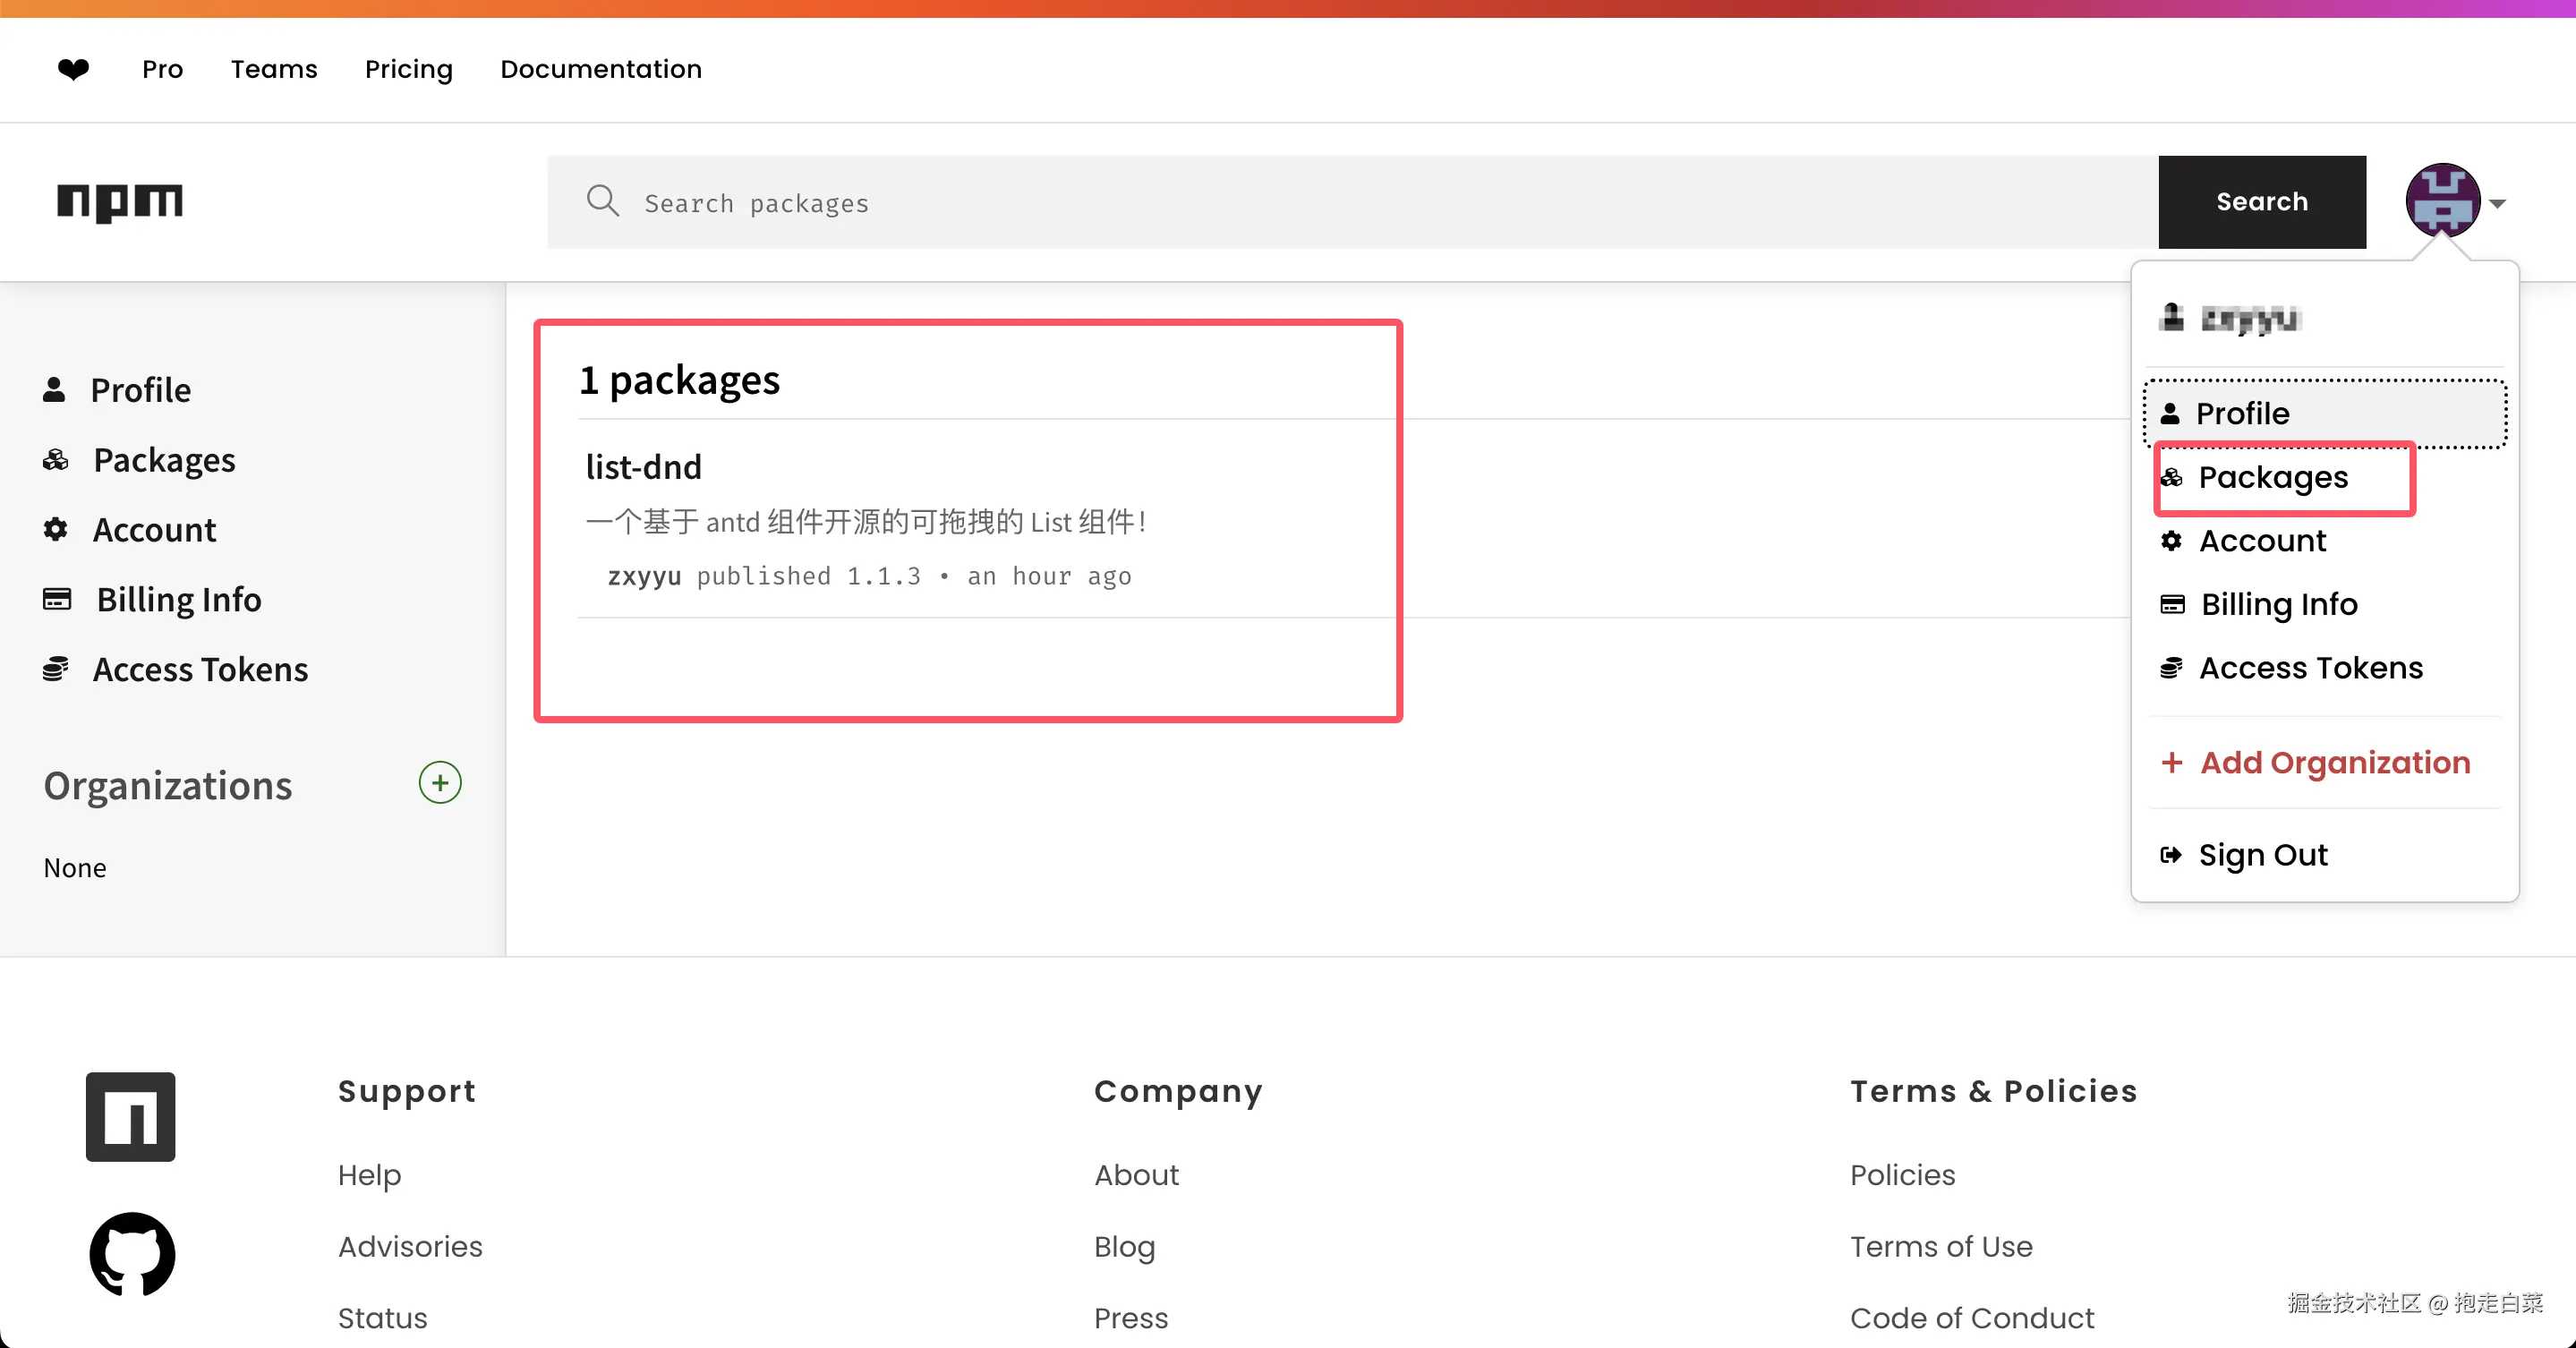Open the list-dnd package link
Screen dimensions: 2576x1348
point(644,467)
